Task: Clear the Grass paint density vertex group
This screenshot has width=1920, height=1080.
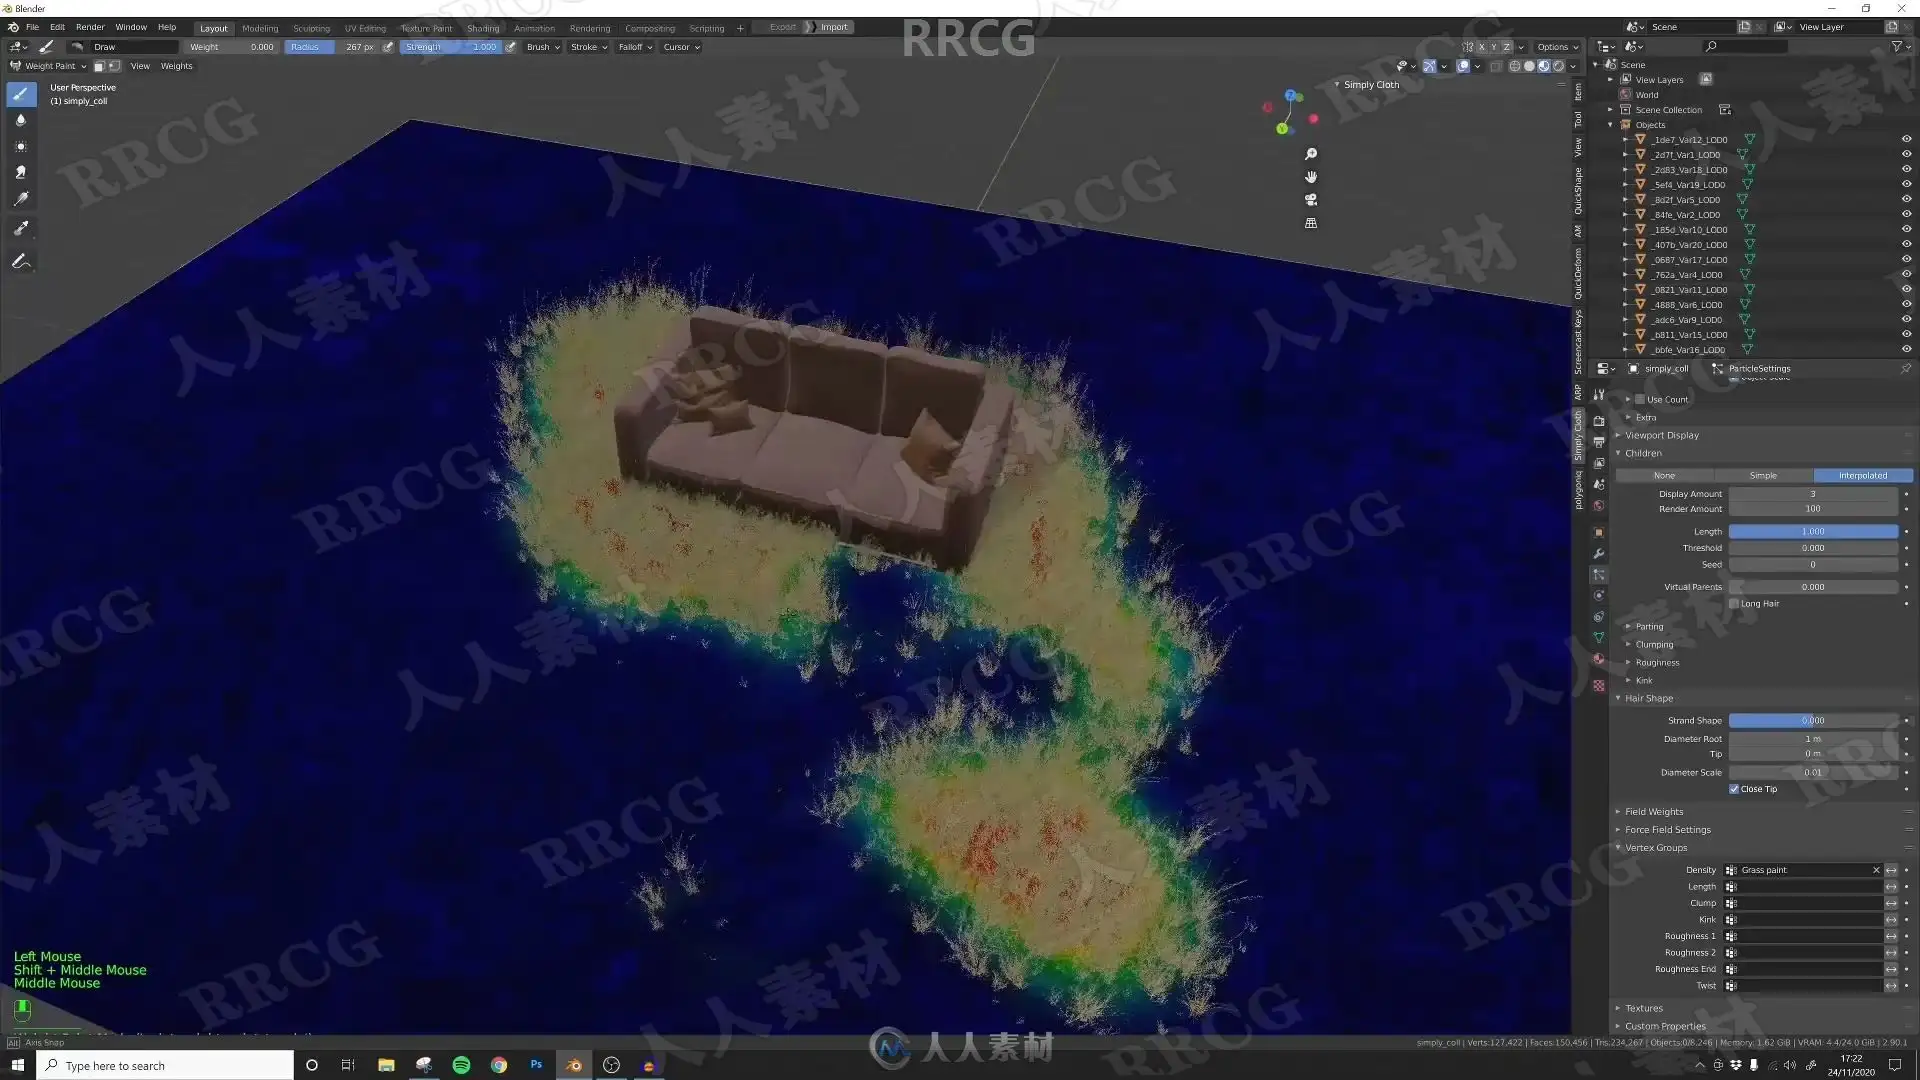Action: coord(1876,870)
